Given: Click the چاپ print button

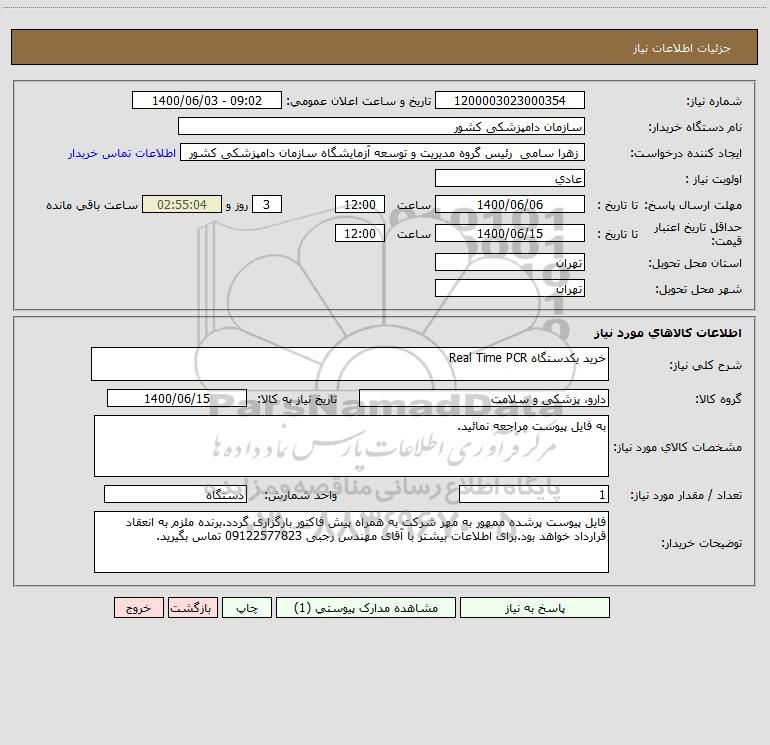Looking at the screenshot, I should tap(247, 607).
